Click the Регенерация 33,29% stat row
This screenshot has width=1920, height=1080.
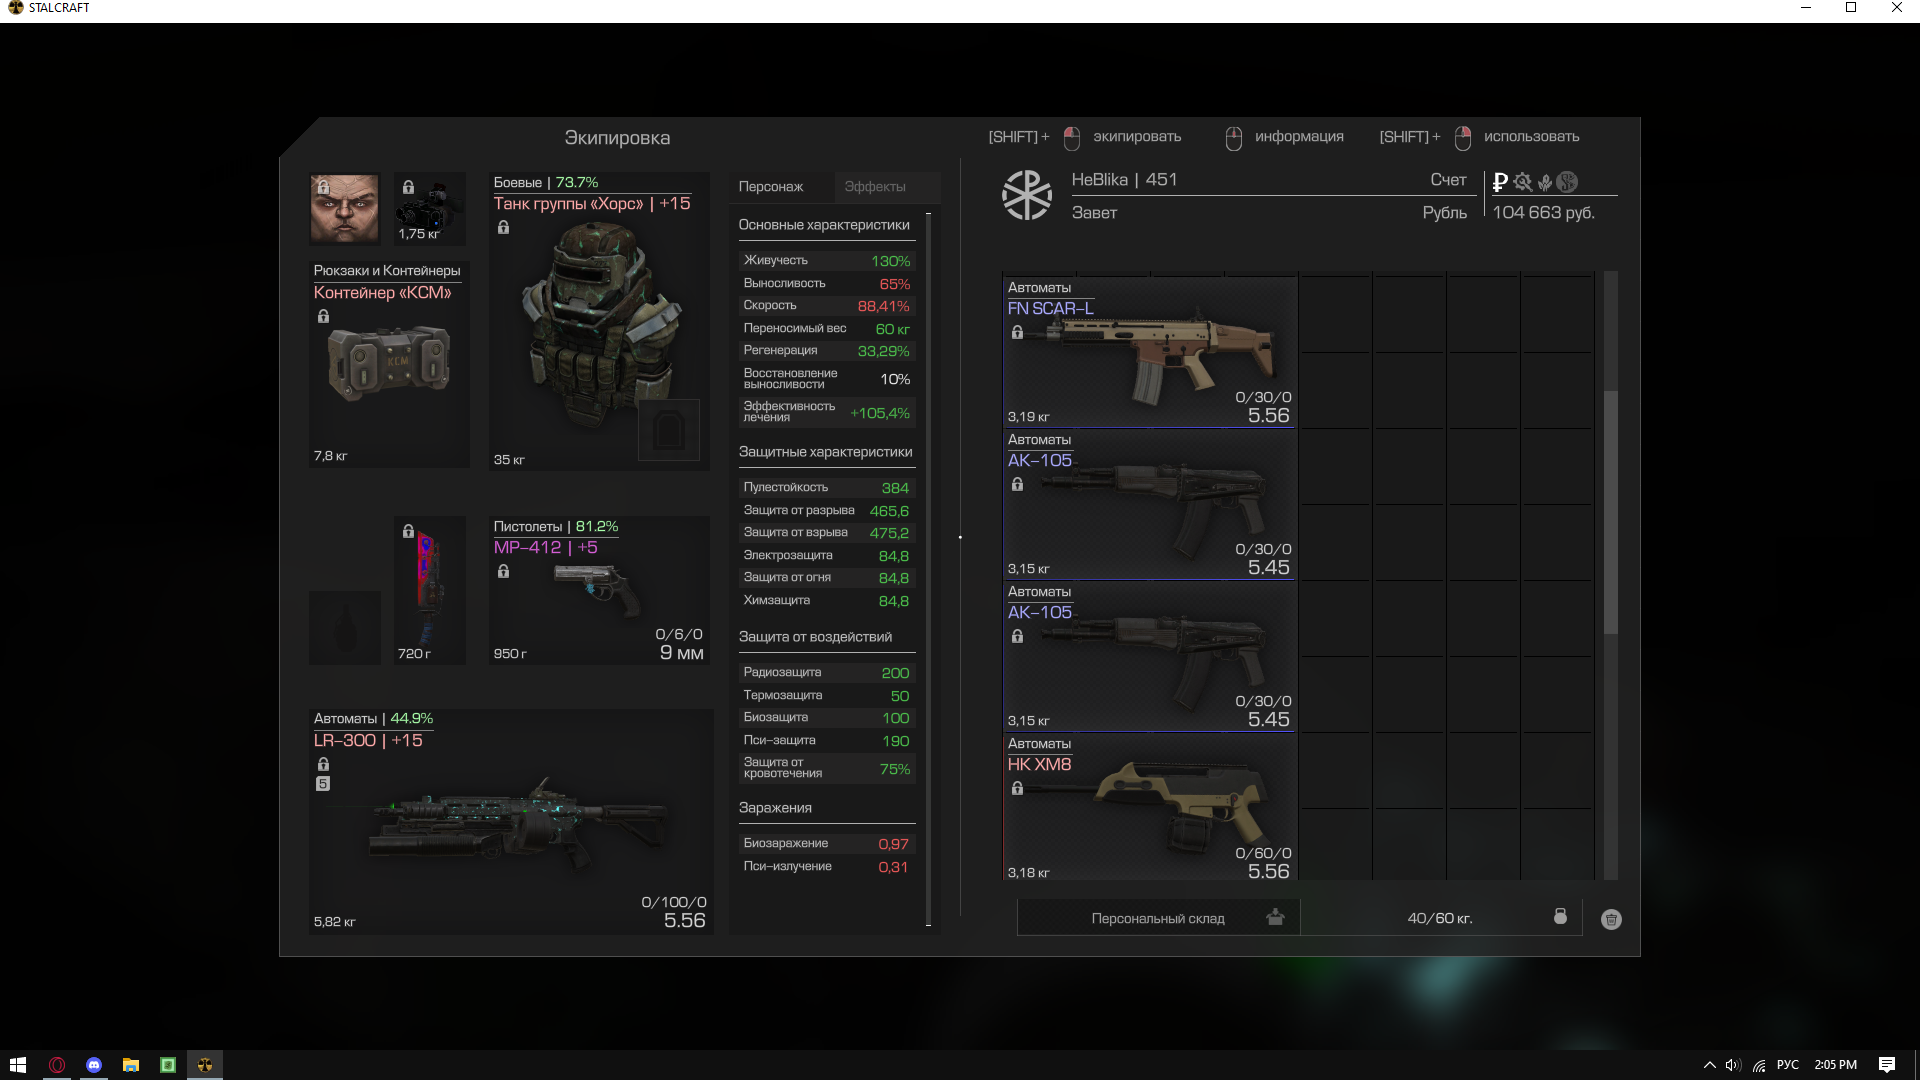(x=827, y=351)
